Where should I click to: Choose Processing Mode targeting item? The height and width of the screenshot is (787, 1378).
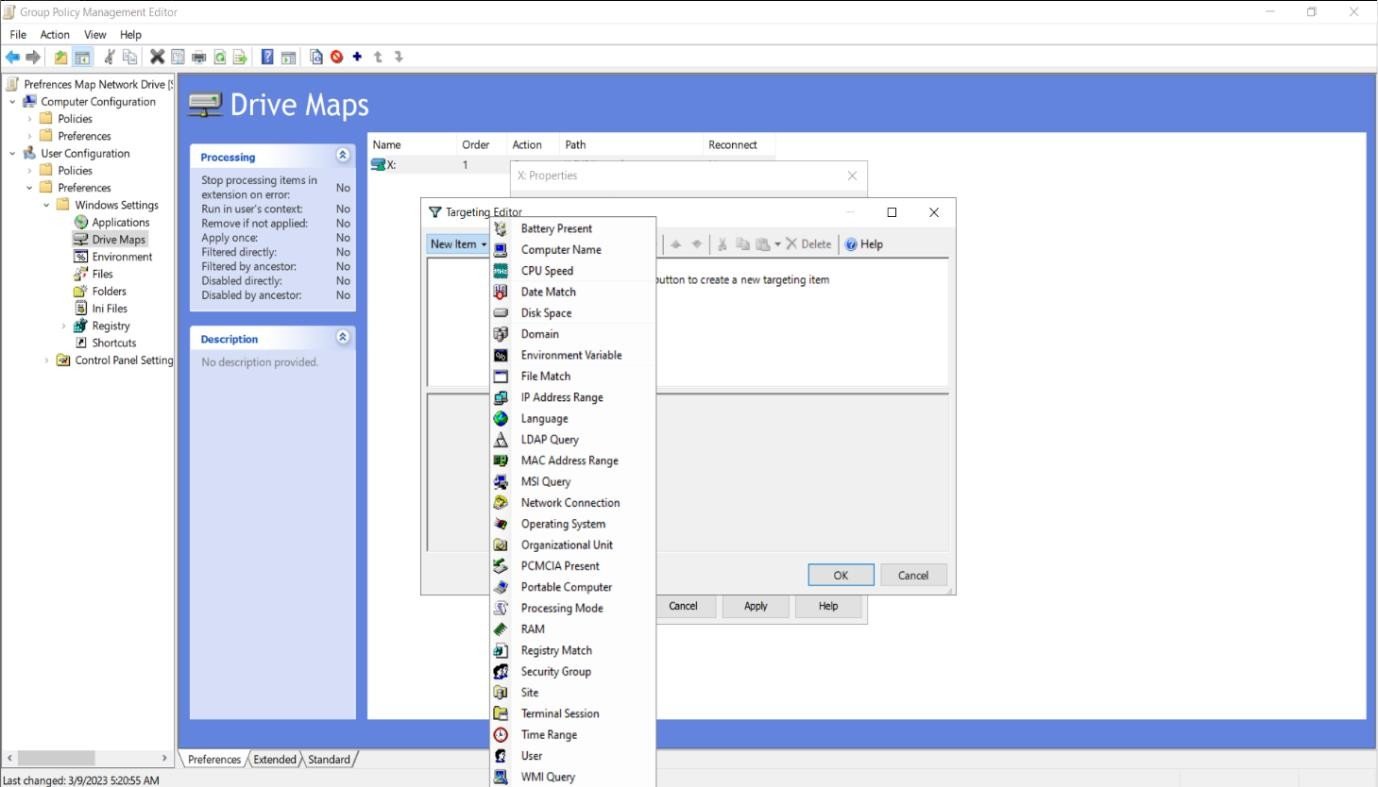tap(573, 608)
